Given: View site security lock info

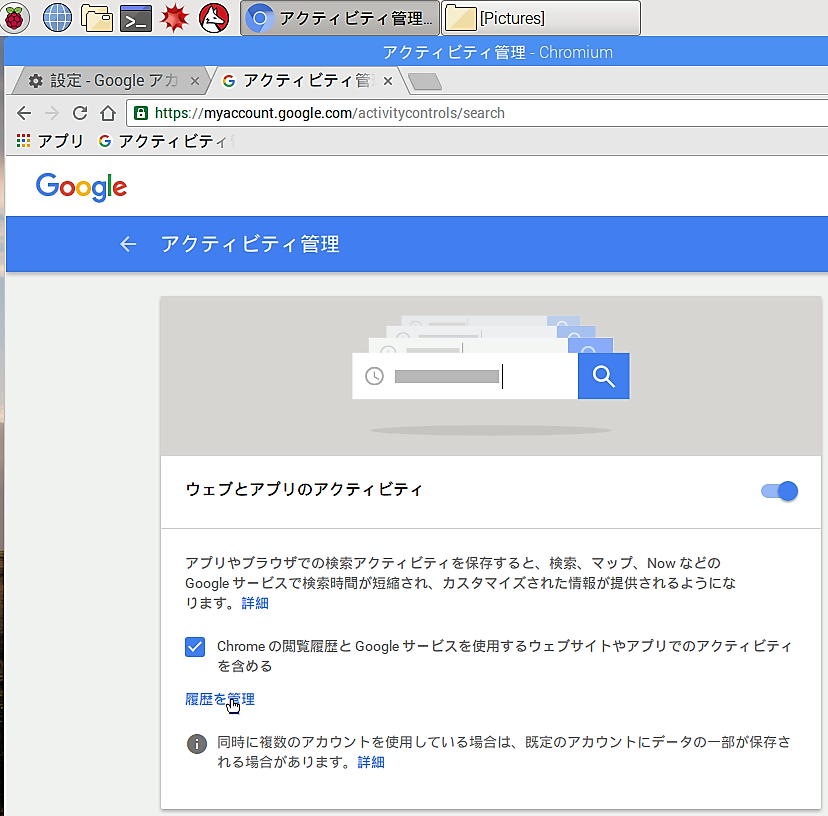Looking at the screenshot, I should pyautogui.click(x=140, y=113).
